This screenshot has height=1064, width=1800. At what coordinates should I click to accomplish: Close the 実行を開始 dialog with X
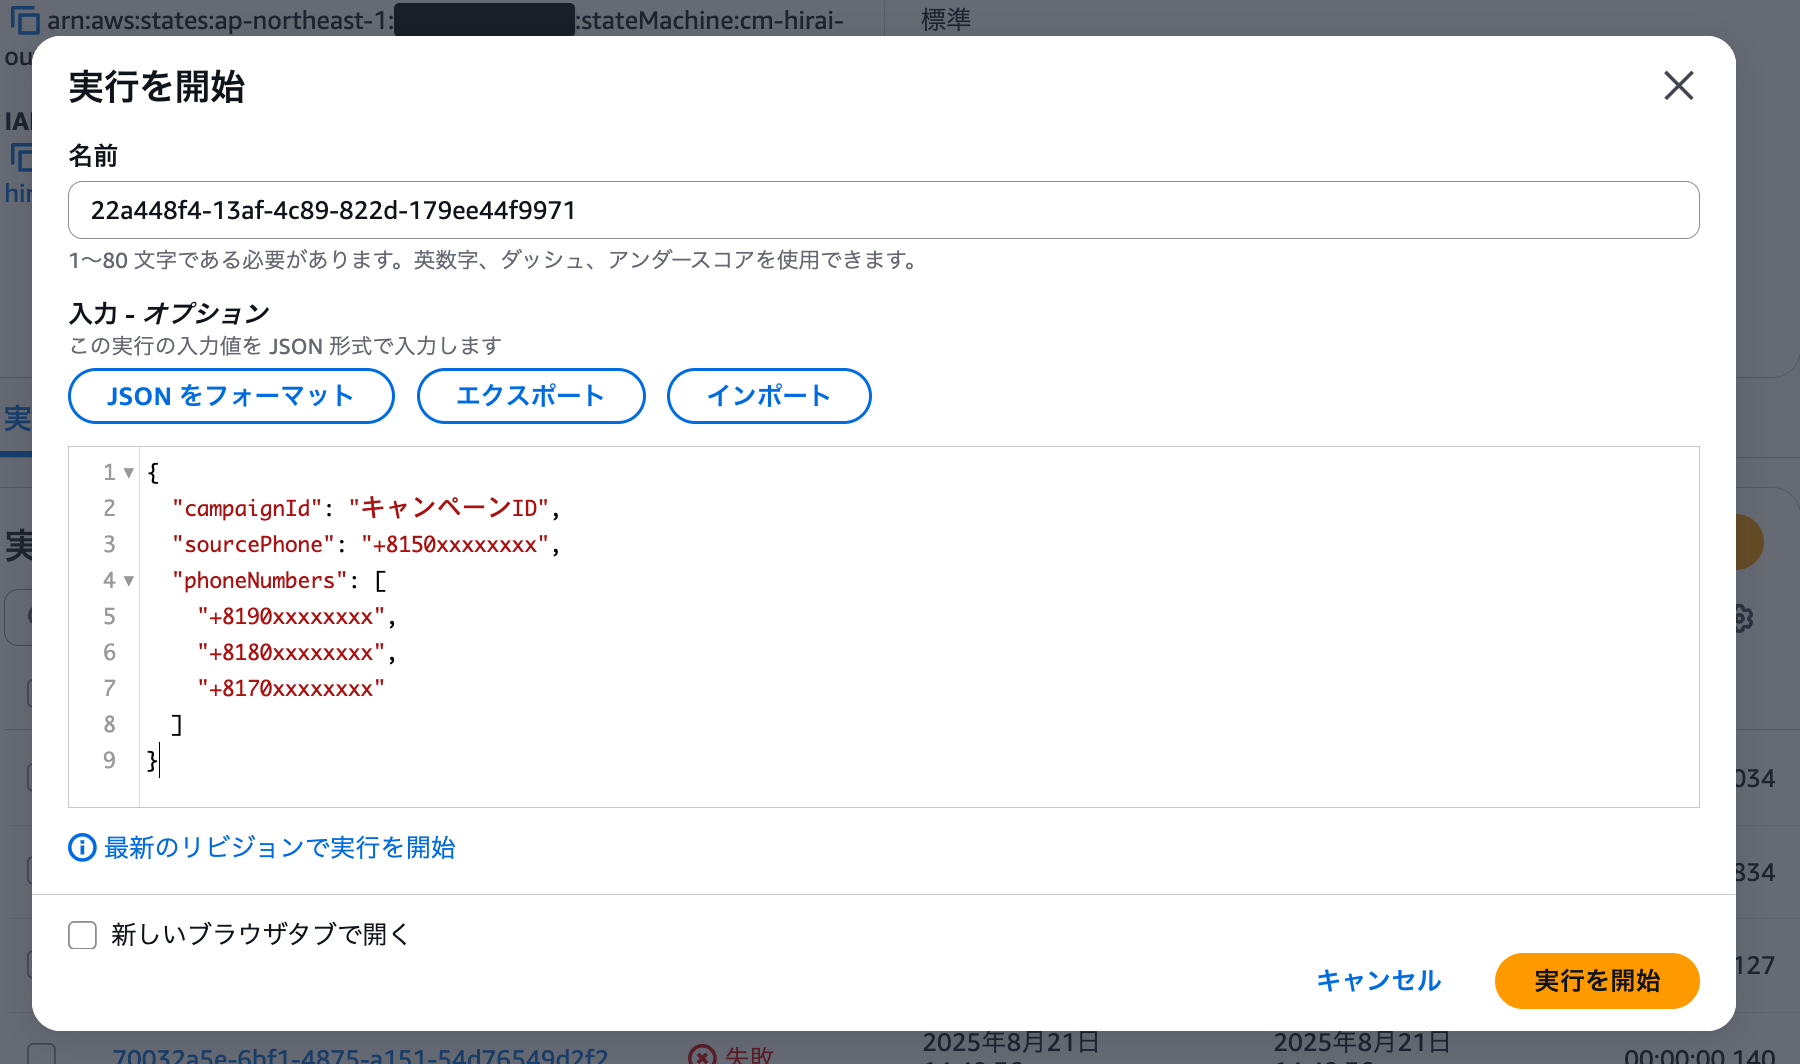coord(1678,86)
